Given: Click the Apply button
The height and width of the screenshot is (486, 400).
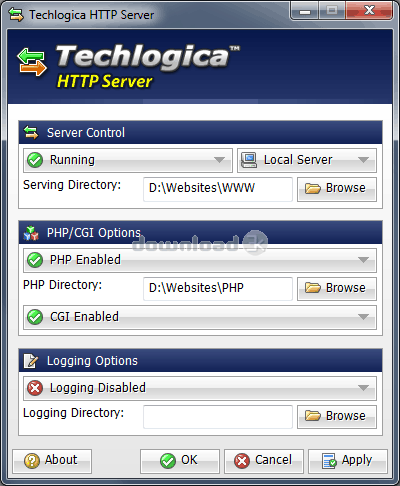Looking at the screenshot, I should (348, 461).
